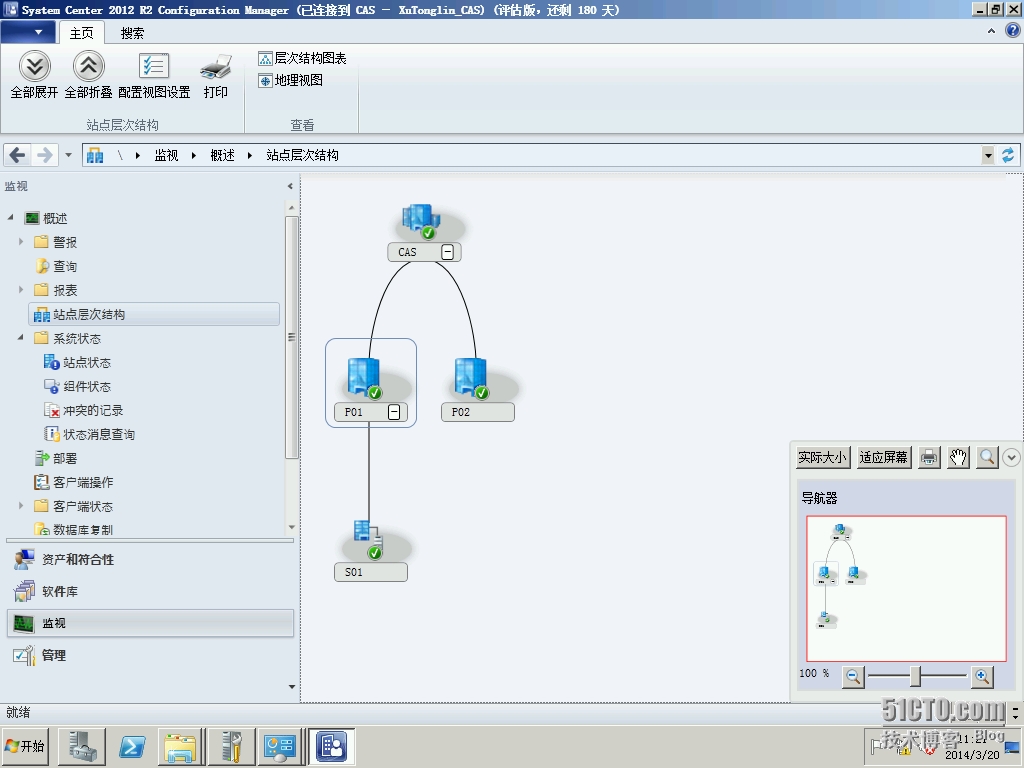
Task: Select the 部署 tree item
Action: 56,458
